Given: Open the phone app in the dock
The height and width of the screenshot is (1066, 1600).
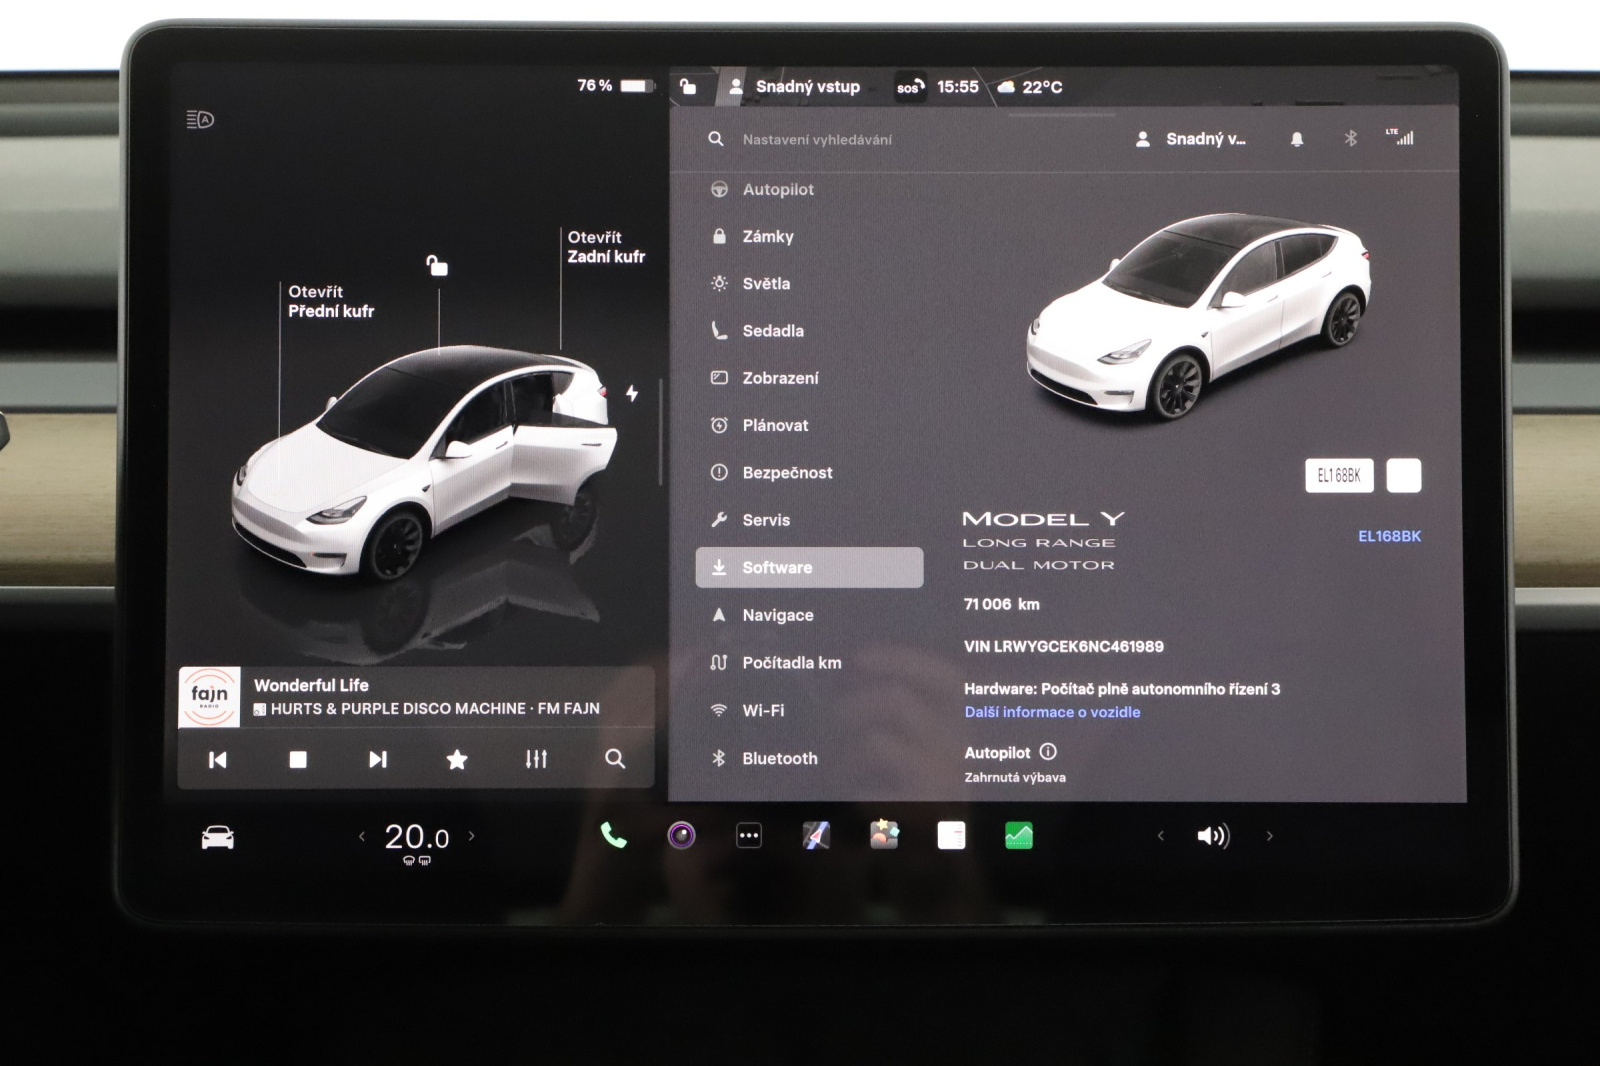Looking at the screenshot, I should click(613, 835).
